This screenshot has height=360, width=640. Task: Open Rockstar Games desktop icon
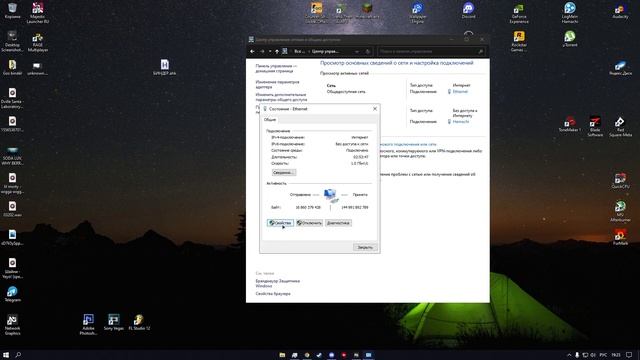(x=519, y=42)
